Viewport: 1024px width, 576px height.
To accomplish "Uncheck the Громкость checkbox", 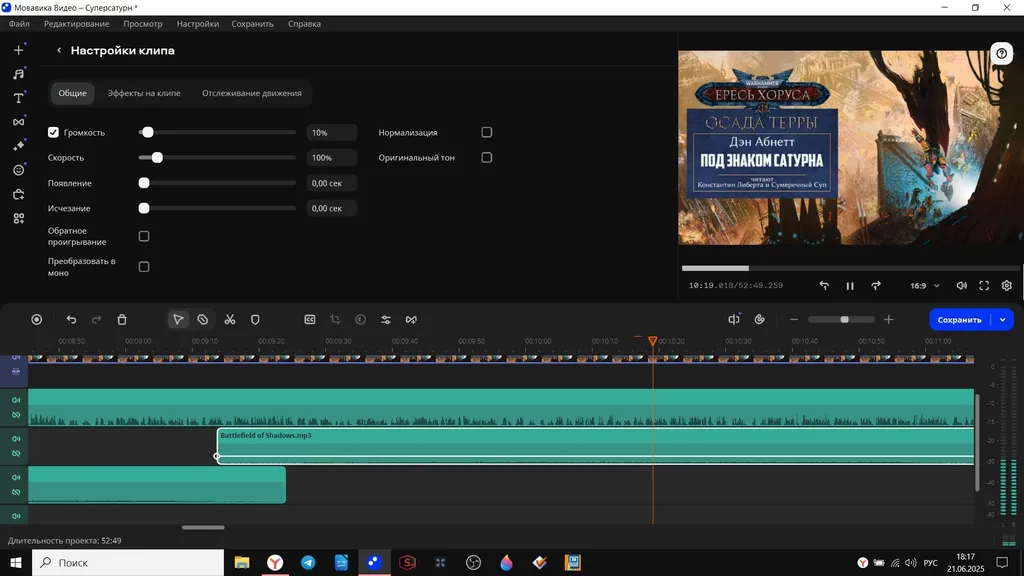I will tap(53, 132).
